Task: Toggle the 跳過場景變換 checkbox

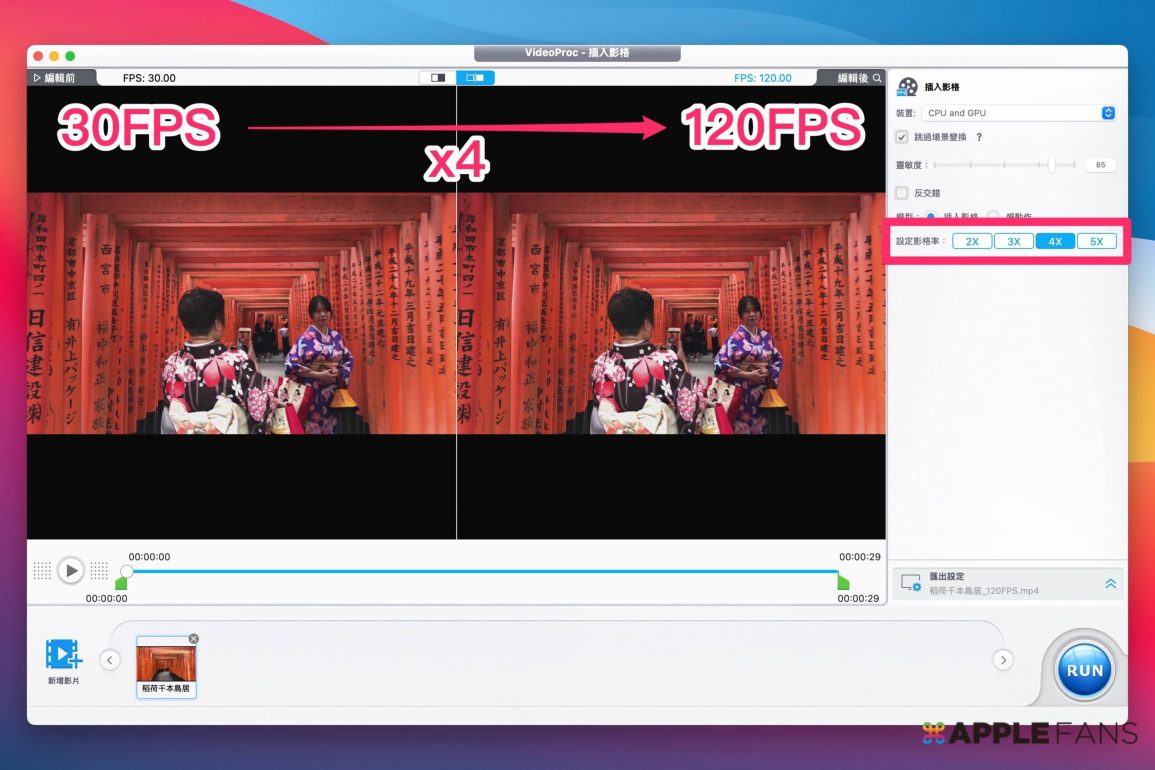Action: tap(902, 137)
